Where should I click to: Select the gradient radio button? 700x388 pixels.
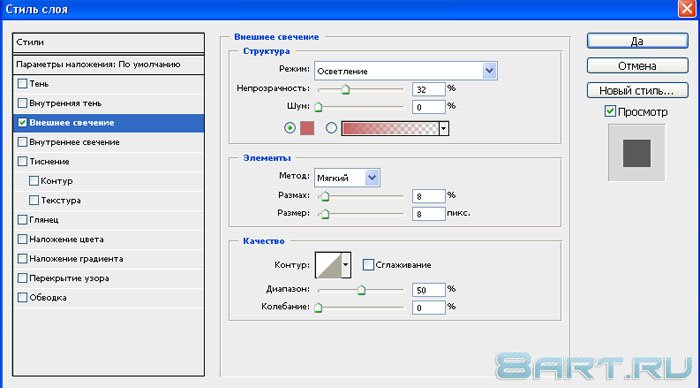pos(331,128)
